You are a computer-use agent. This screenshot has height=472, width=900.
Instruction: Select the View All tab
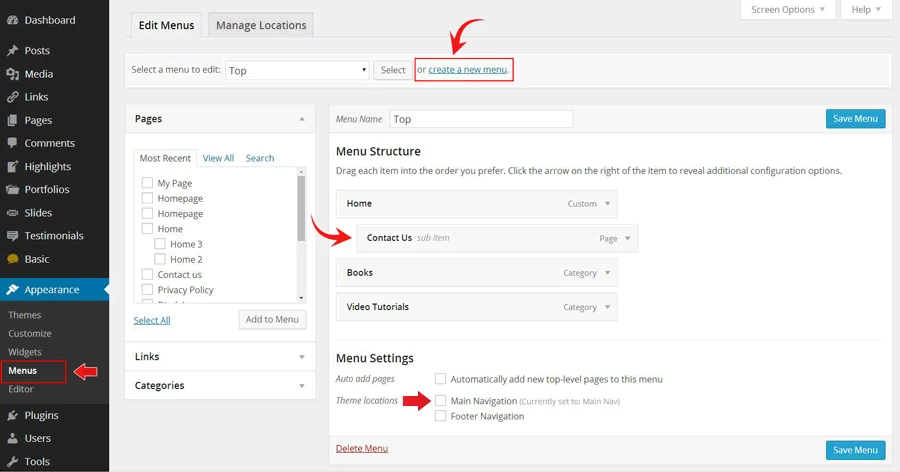pyautogui.click(x=218, y=158)
